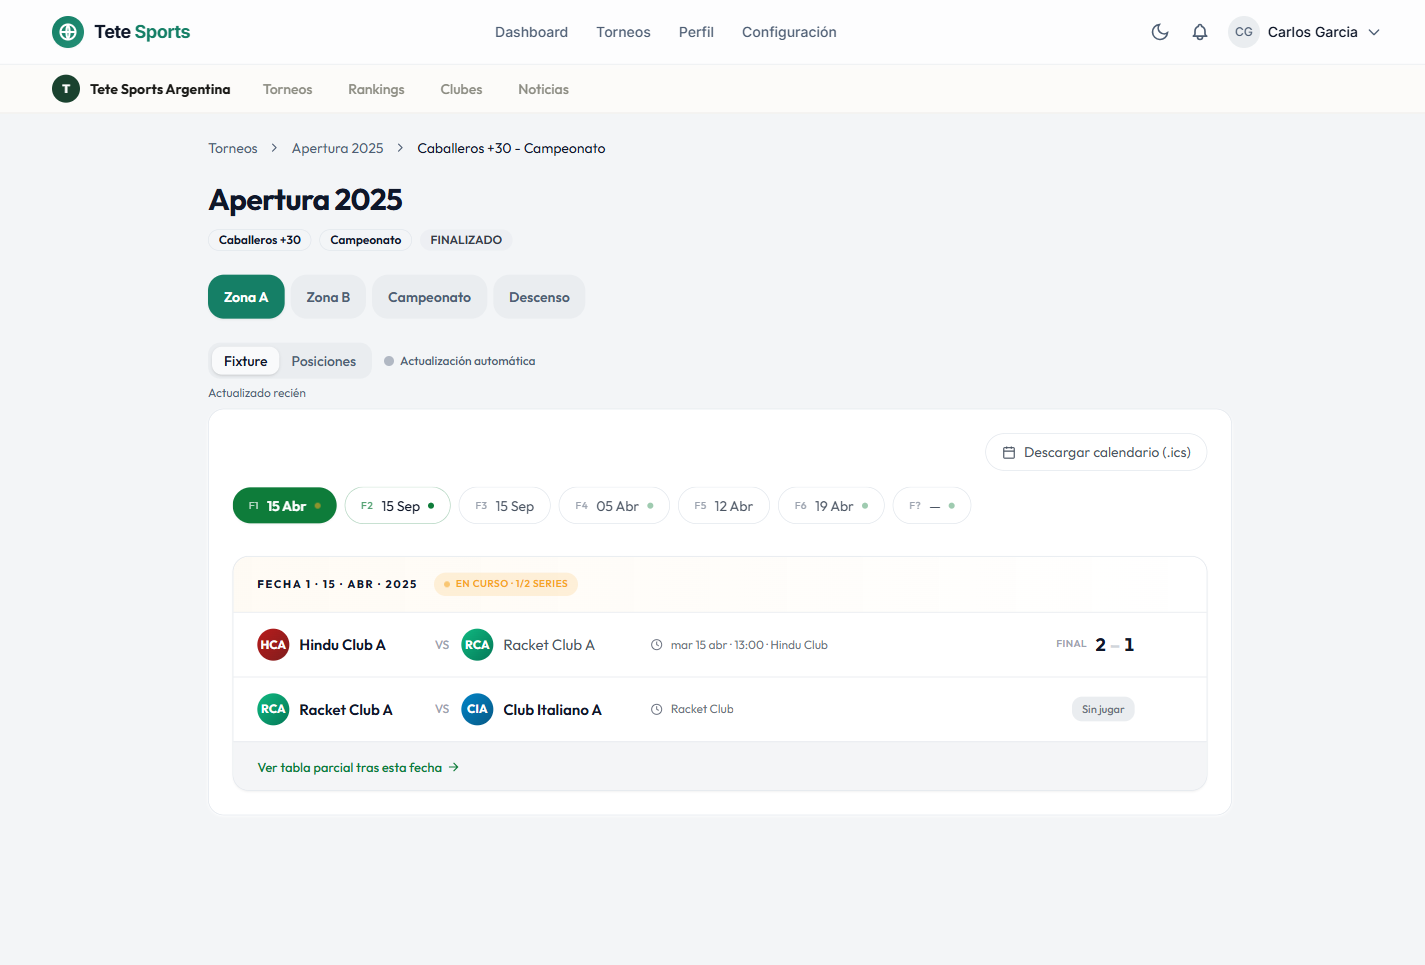This screenshot has height=965, width=1425.
Task: Click the RCA badge in the second match row
Action: 273,709
